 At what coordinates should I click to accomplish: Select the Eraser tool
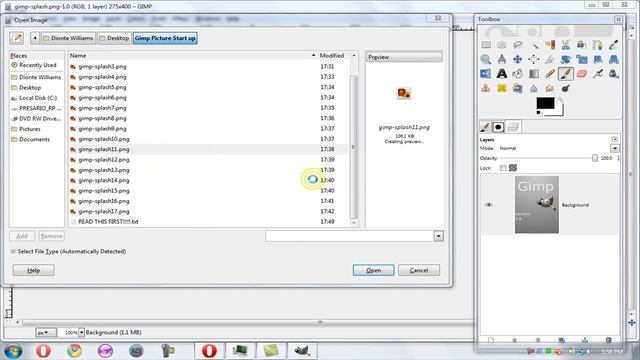point(582,74)
